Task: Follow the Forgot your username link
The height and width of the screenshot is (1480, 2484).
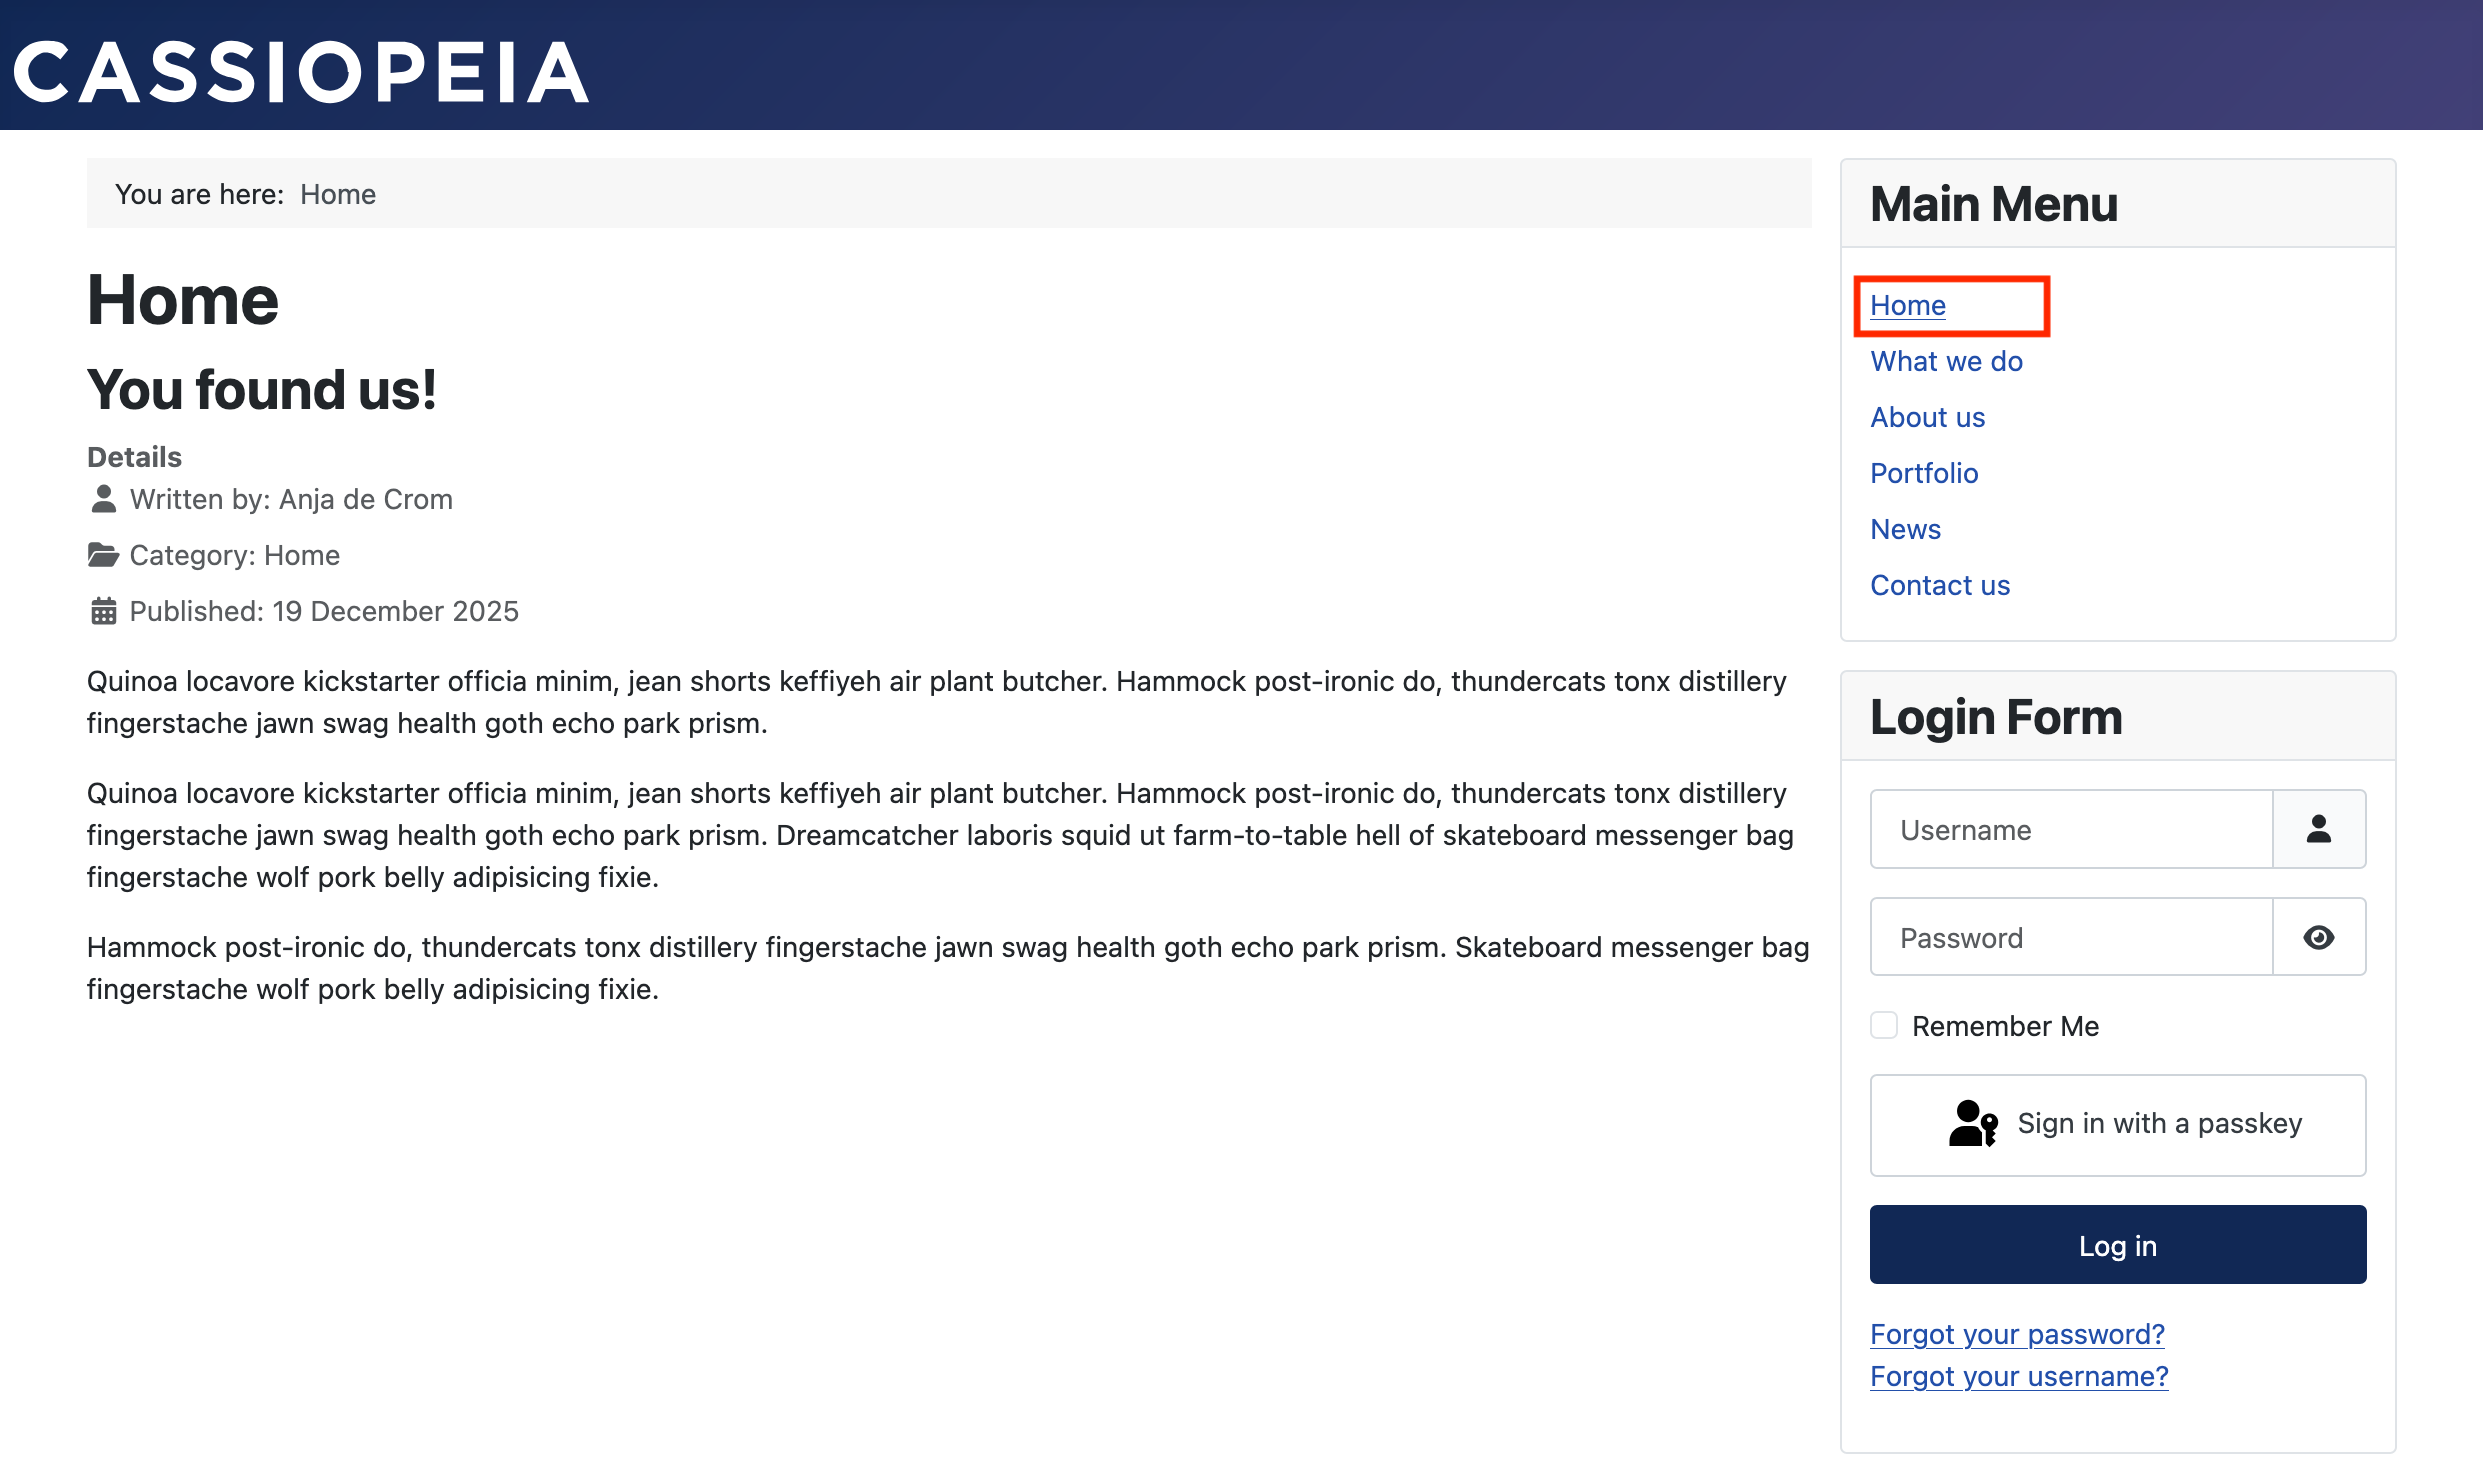Action: pyautogui.click(x=2019, y=1376)
